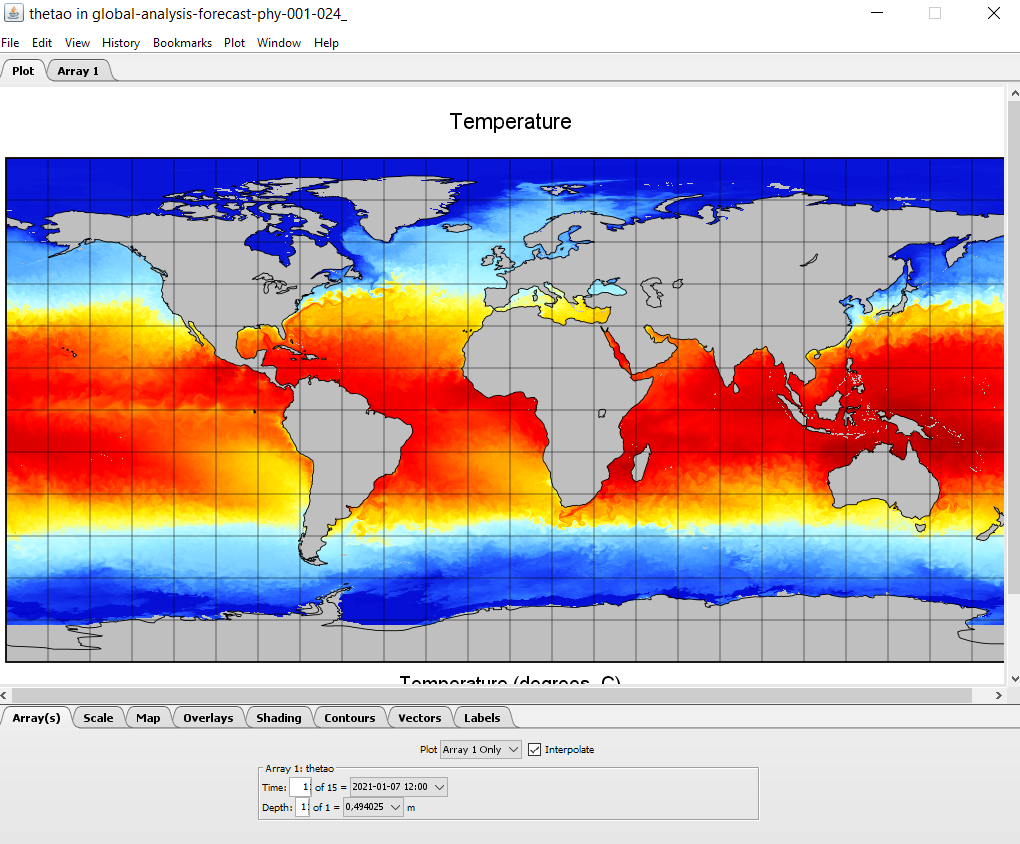The width and height of the screenshot is (1020, 844).
Task: Open the Plot 'Array 1 Only' dropdown
Action: [481, 749]
